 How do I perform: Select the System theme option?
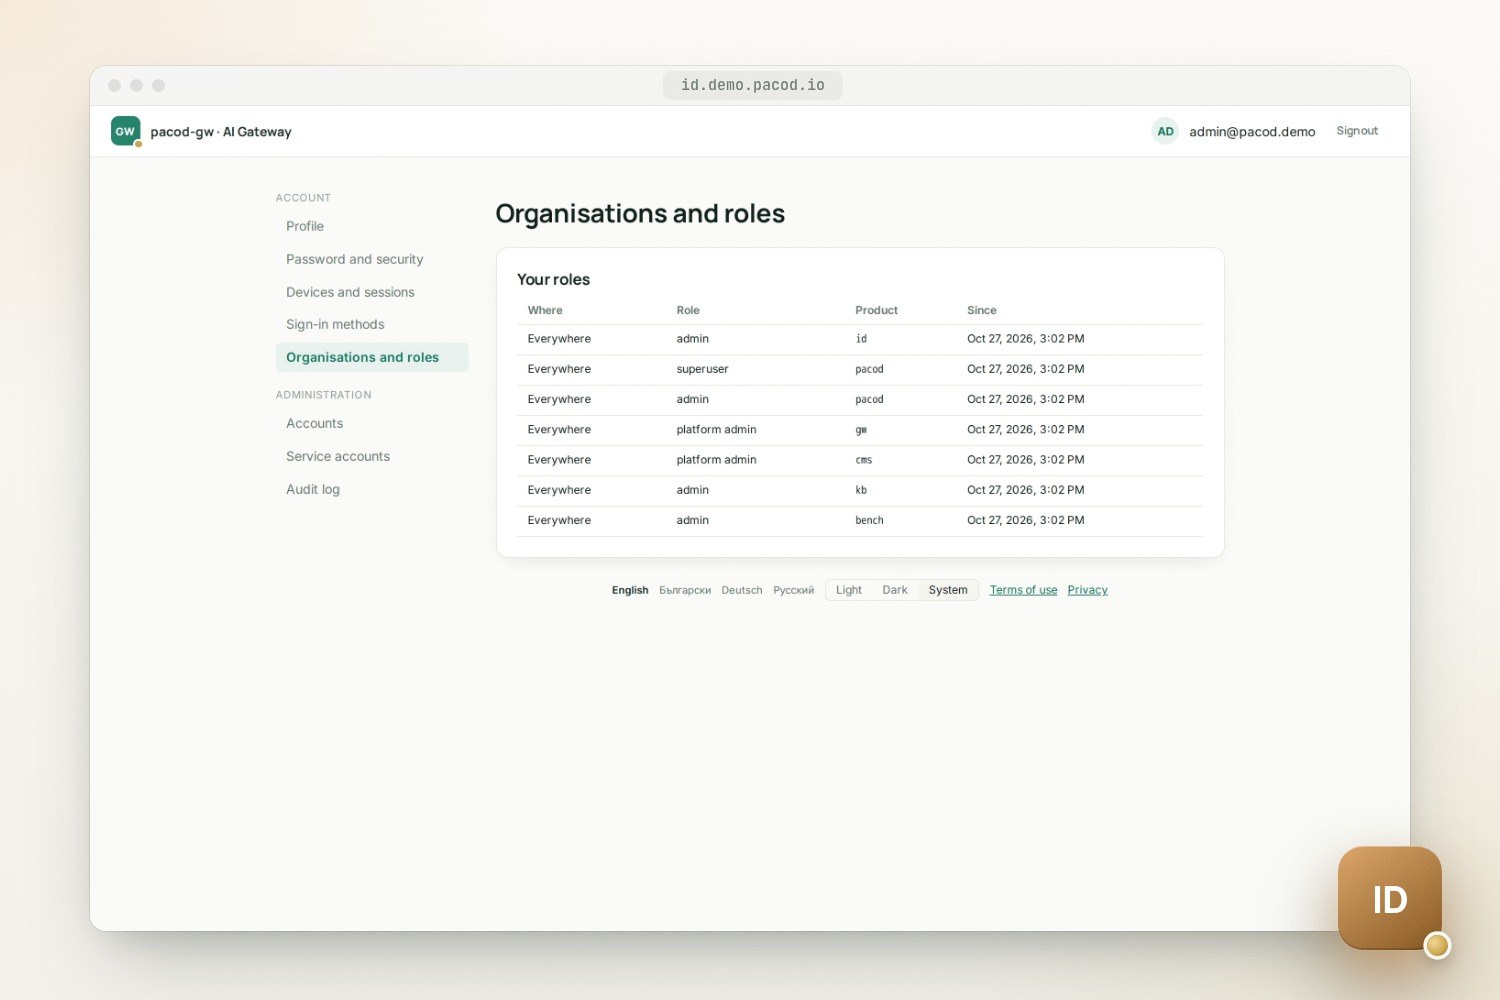948,590
